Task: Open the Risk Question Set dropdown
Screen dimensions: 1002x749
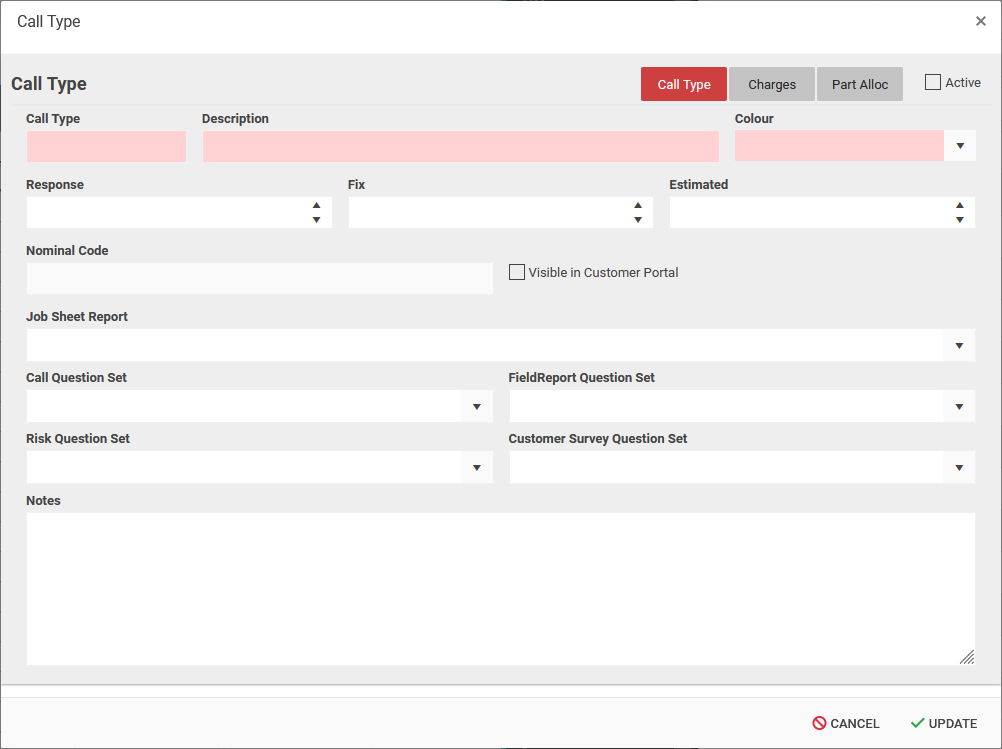Action: click(476, 467)
